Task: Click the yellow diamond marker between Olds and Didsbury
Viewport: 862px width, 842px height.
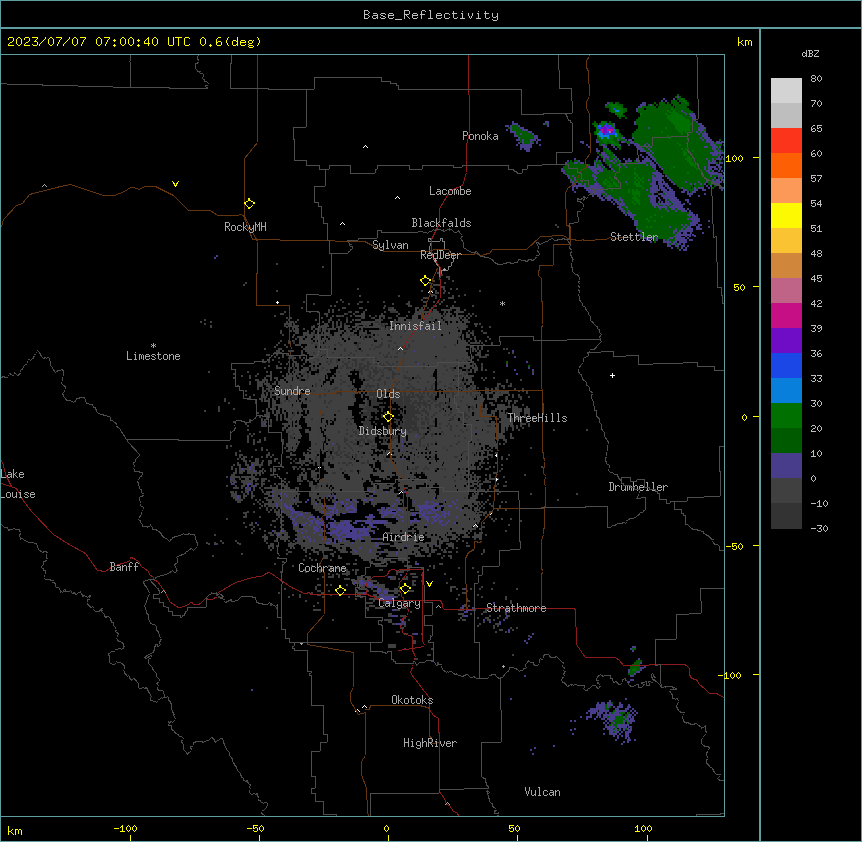Action: tap(388, 416)
